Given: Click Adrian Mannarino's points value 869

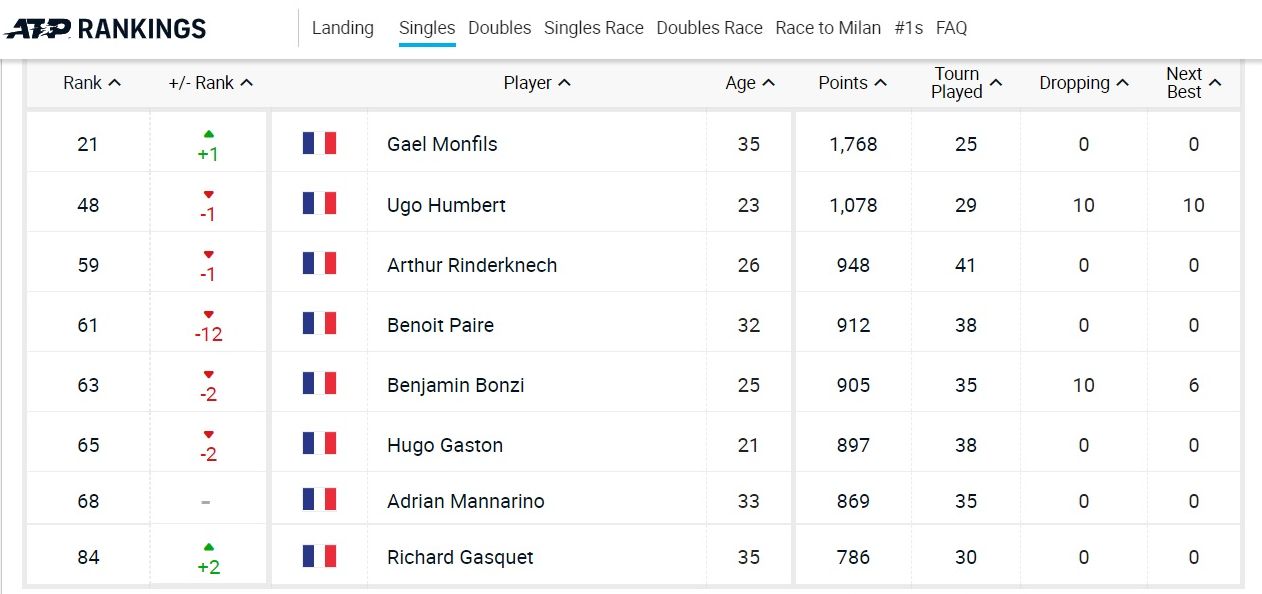Looking at the screenshot, I should (853, 501).
